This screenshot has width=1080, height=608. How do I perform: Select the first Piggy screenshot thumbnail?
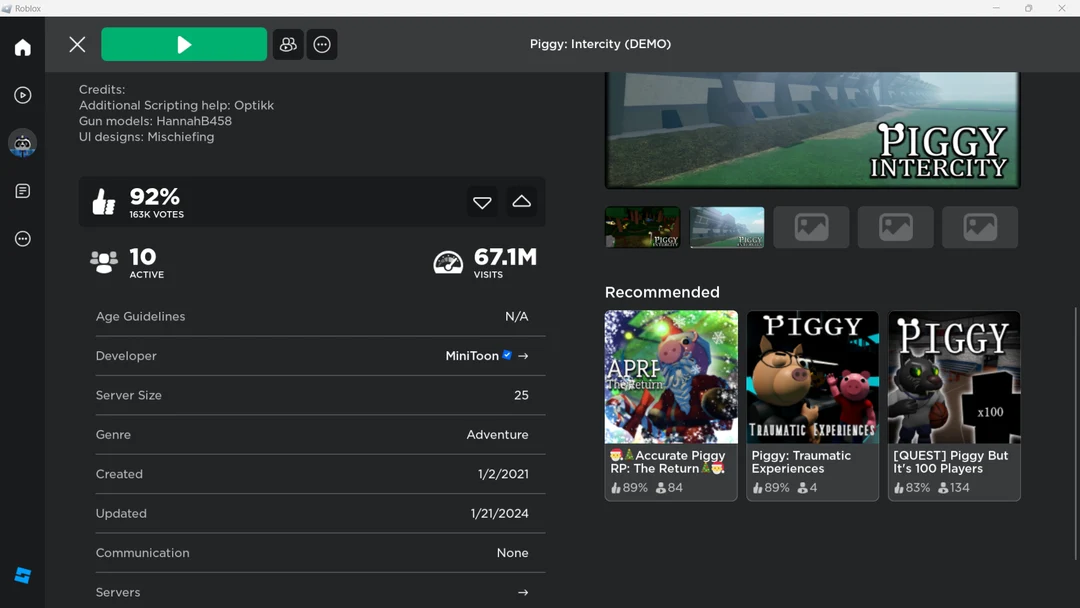(642, 227)
